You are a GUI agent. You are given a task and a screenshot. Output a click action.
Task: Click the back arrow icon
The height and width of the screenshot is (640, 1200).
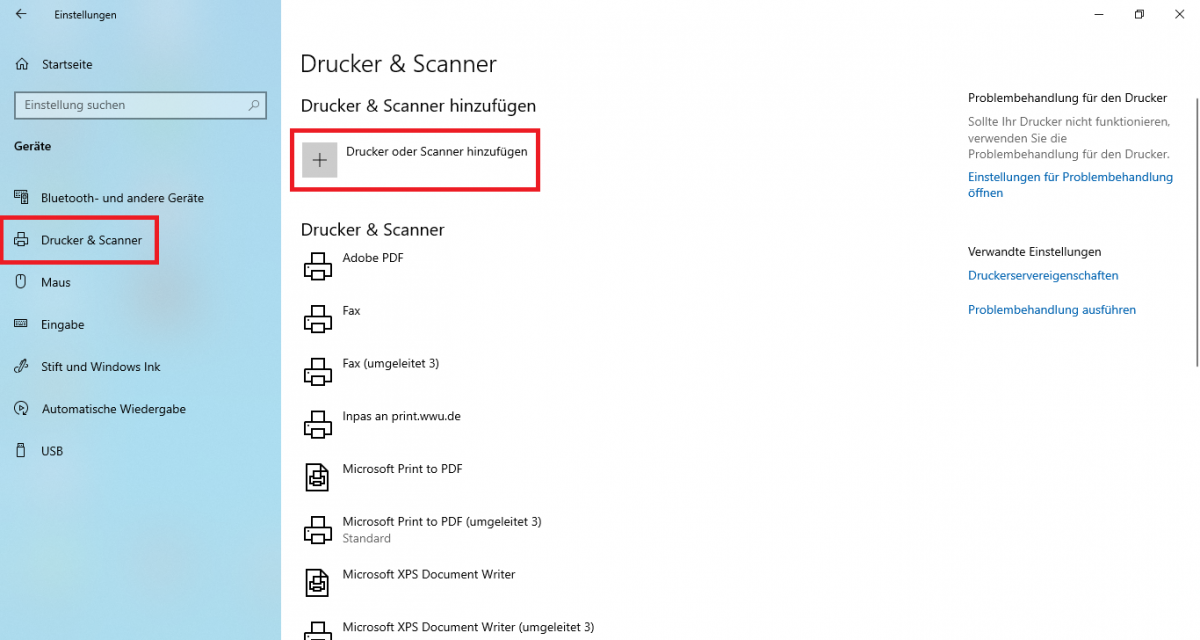coord(21,14)
